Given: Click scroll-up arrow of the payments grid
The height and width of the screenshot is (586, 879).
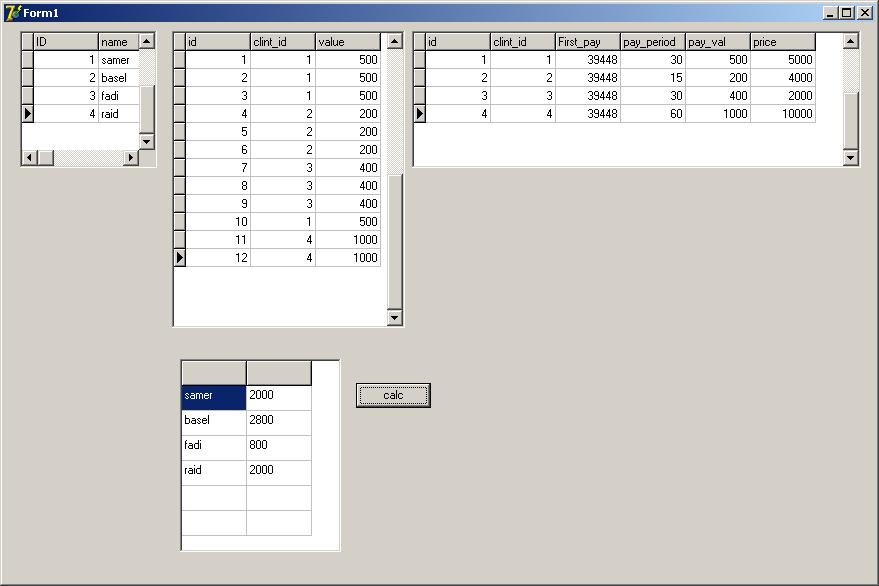Looking at the screenshot, I should click(x=395, y=41).
